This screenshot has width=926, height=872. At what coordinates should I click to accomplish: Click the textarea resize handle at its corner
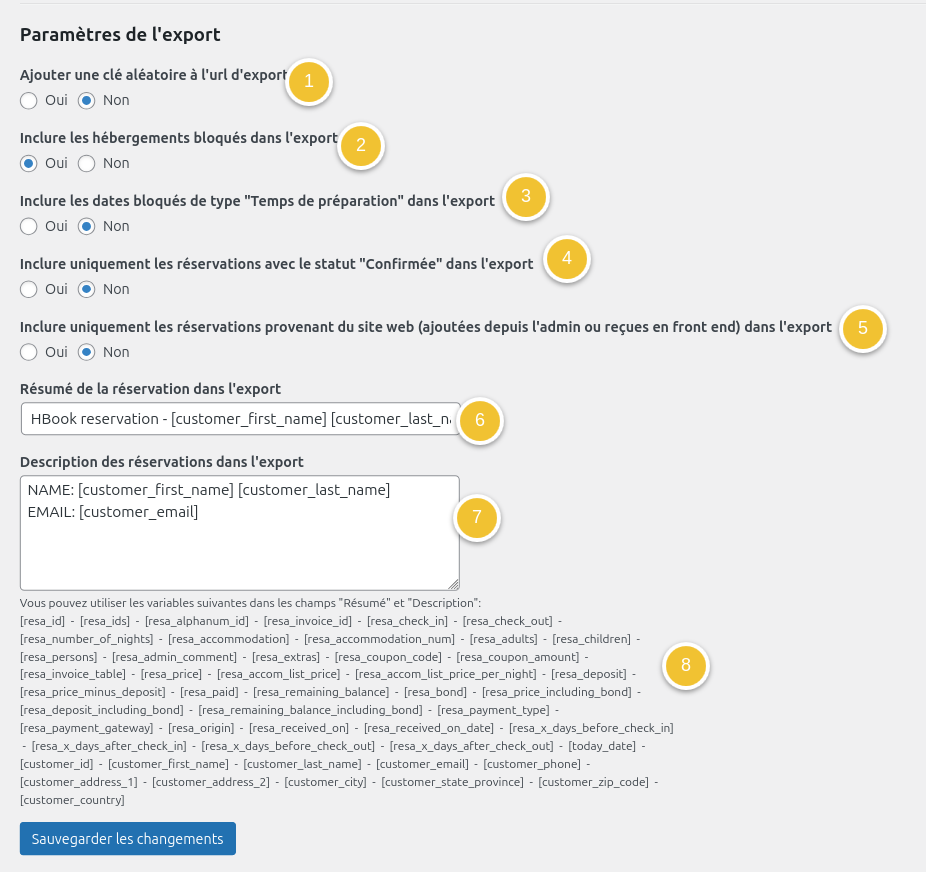[x=455, y=584]
